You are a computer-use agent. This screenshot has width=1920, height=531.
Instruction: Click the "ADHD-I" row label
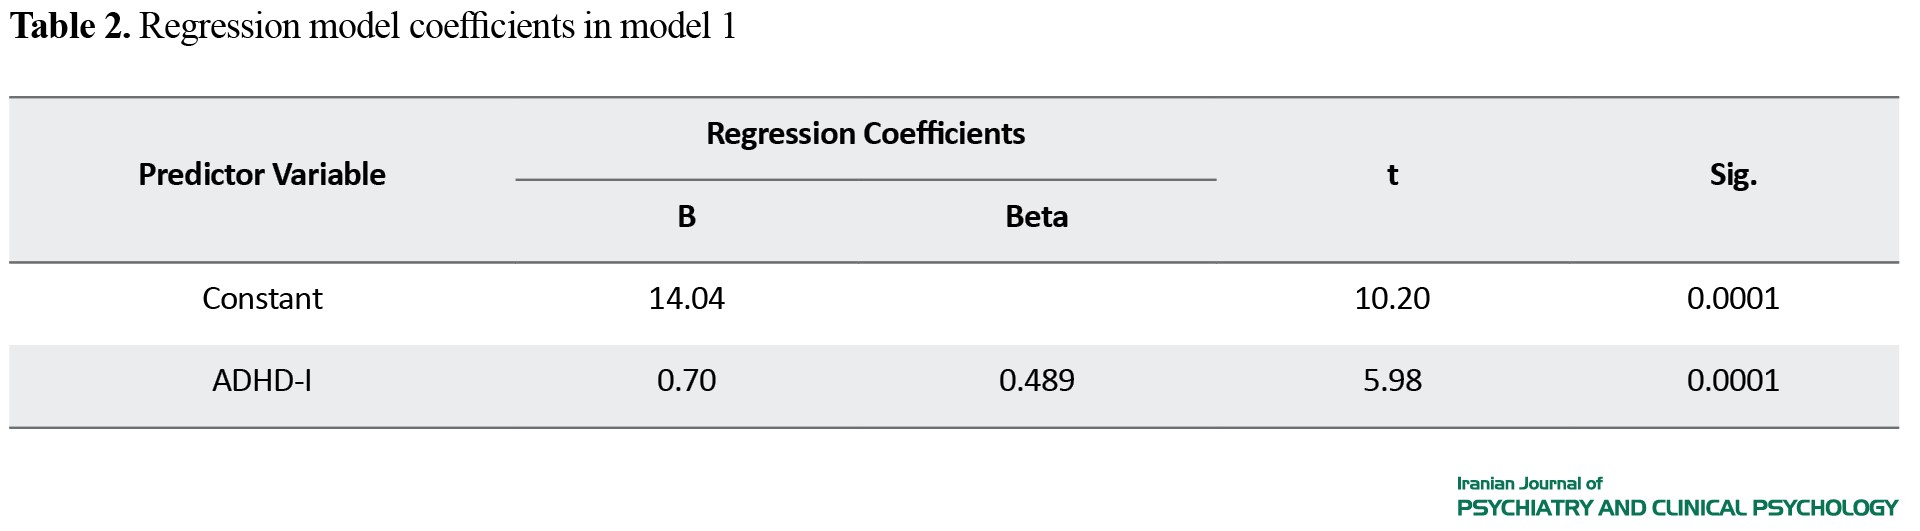tap(262, 381)
